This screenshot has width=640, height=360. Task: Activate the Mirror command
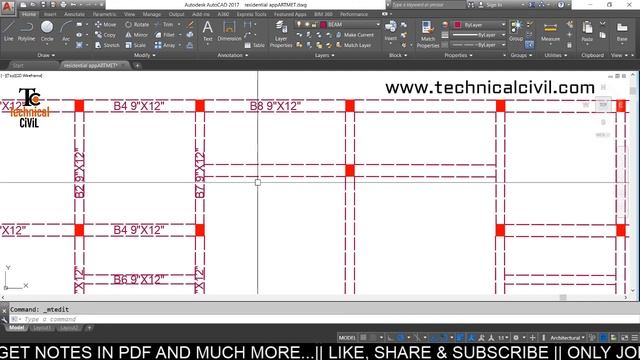click(x=137, y=35)
